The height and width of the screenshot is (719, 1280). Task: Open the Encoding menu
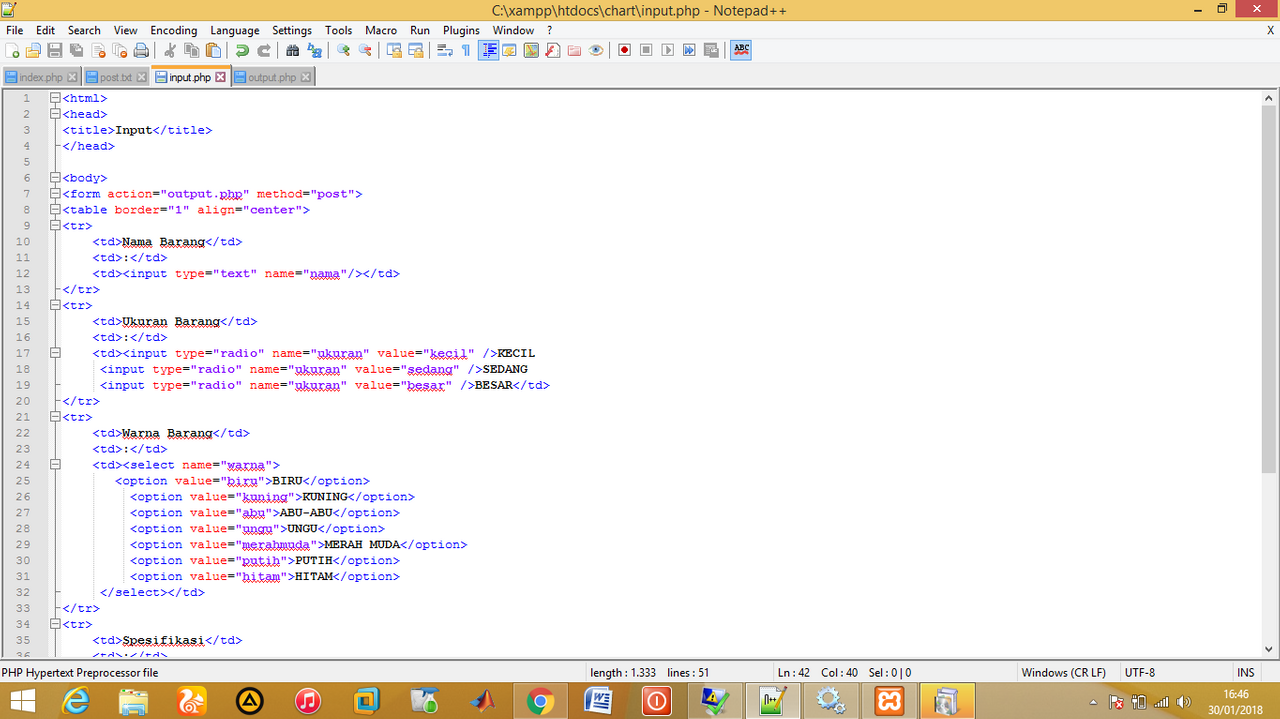click(x=173, y=30)
